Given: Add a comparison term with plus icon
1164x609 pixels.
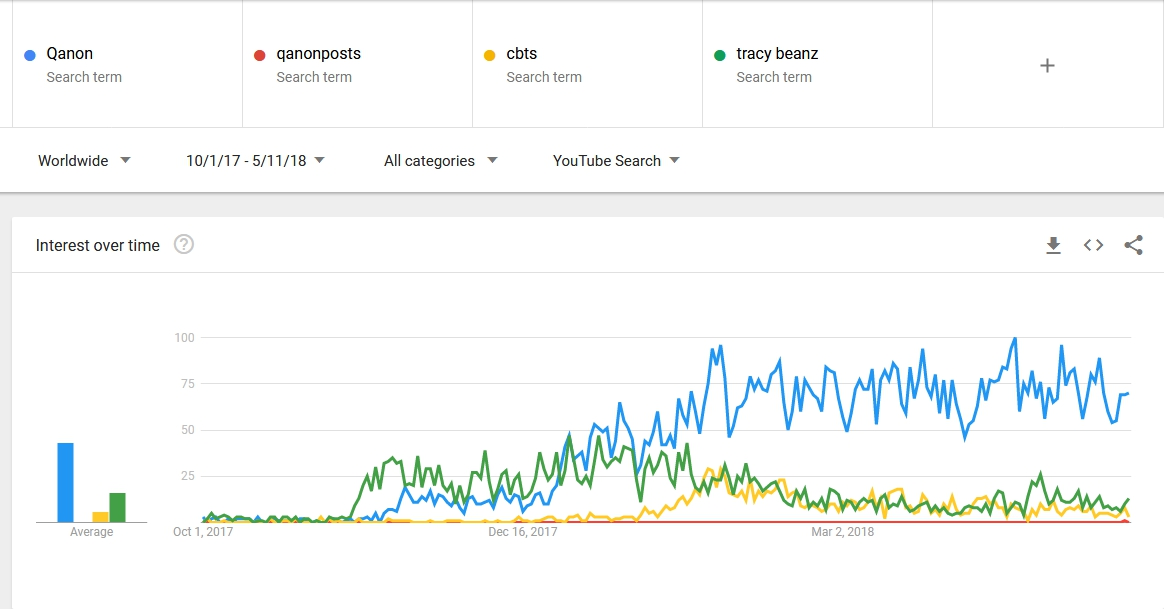Looking at the screenshot, I should 1047,66.
